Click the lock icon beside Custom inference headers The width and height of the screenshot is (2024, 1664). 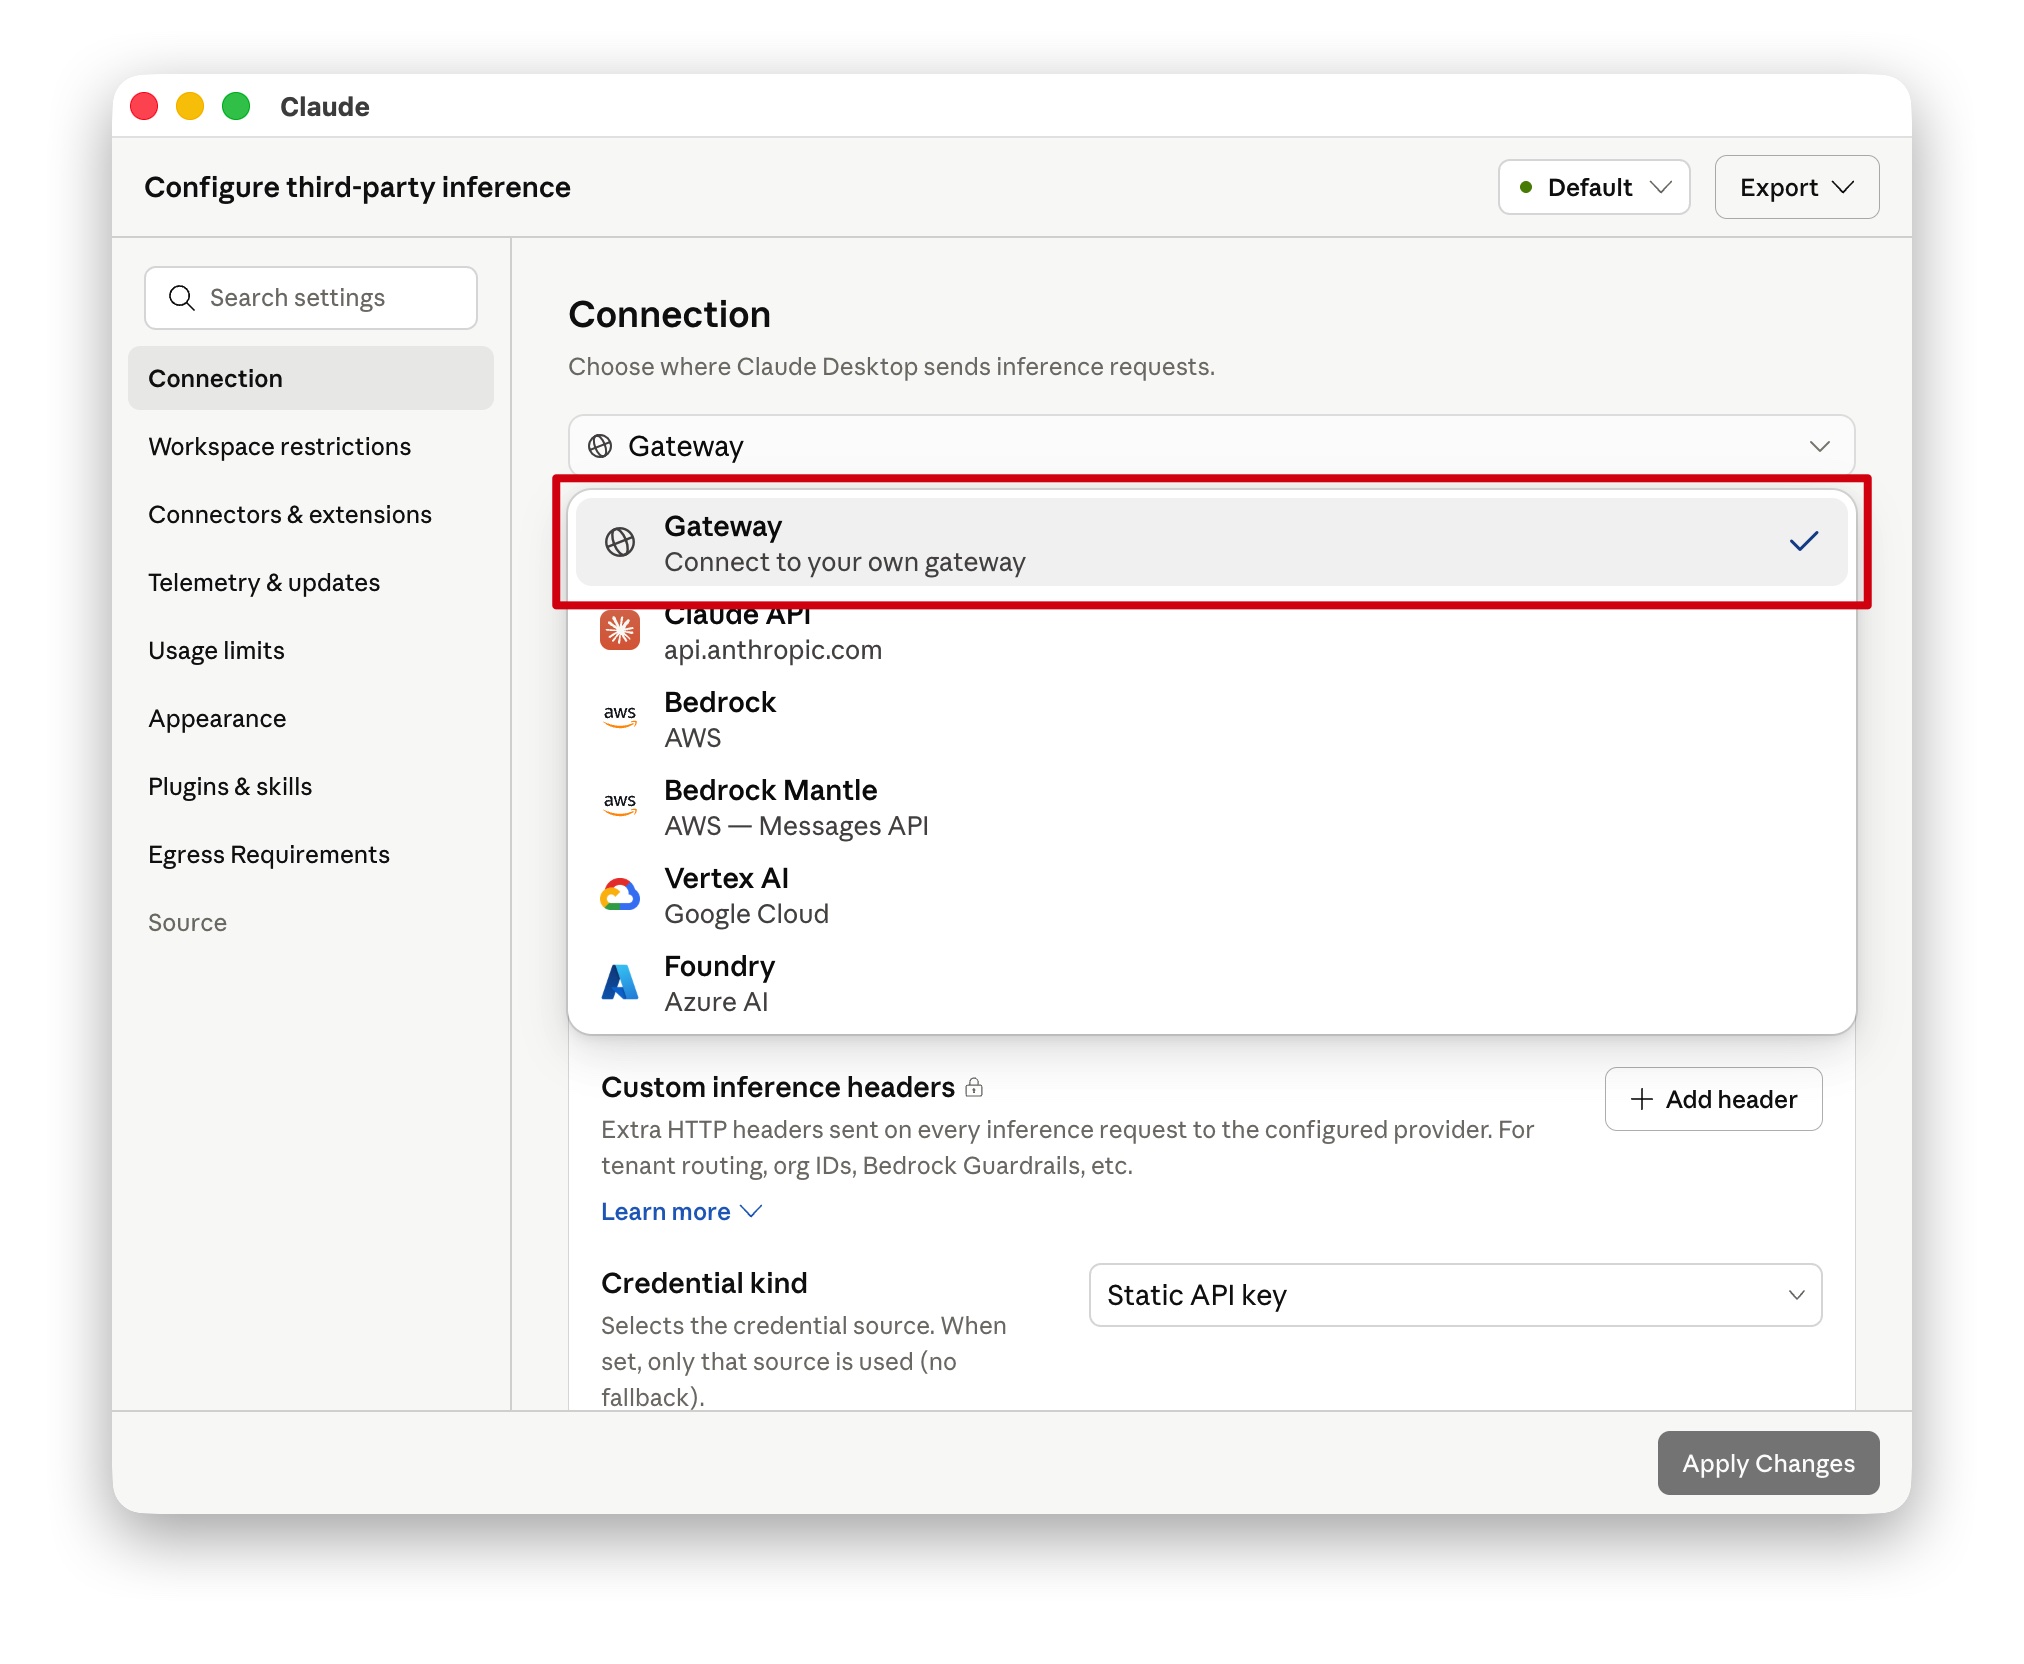974,1087
